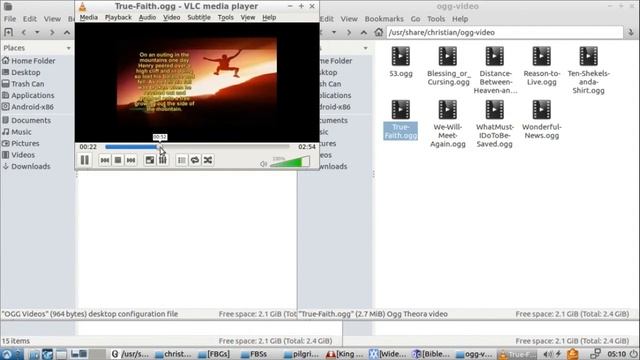This screenshot has height=360, width=640.
Task: Switch to /usr/s... taskbar window
Action: 131,354
